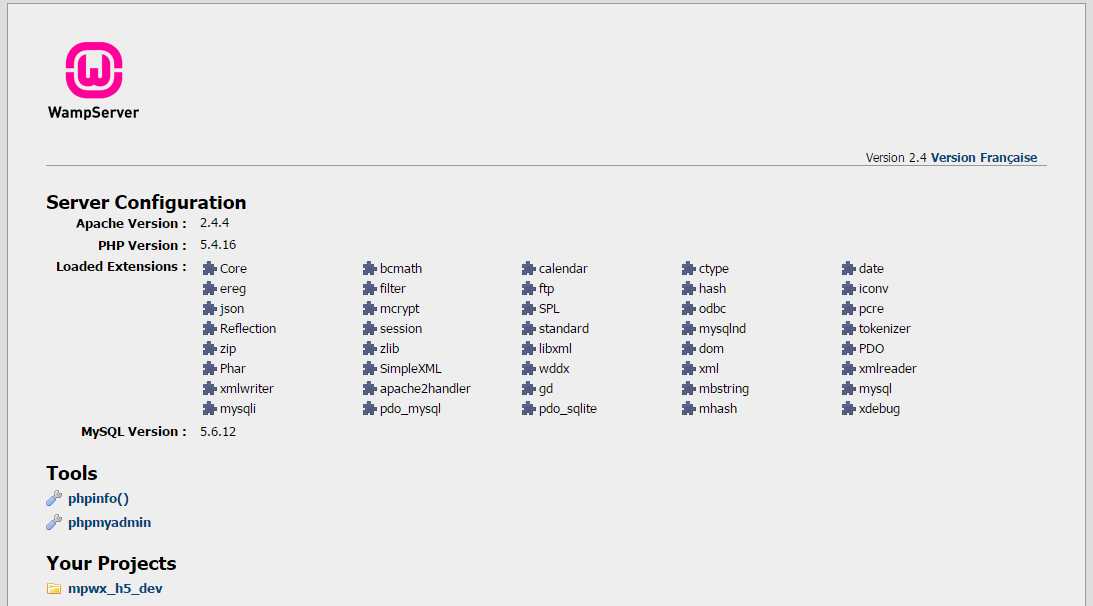Click the mysql extension name

(875, 389)
